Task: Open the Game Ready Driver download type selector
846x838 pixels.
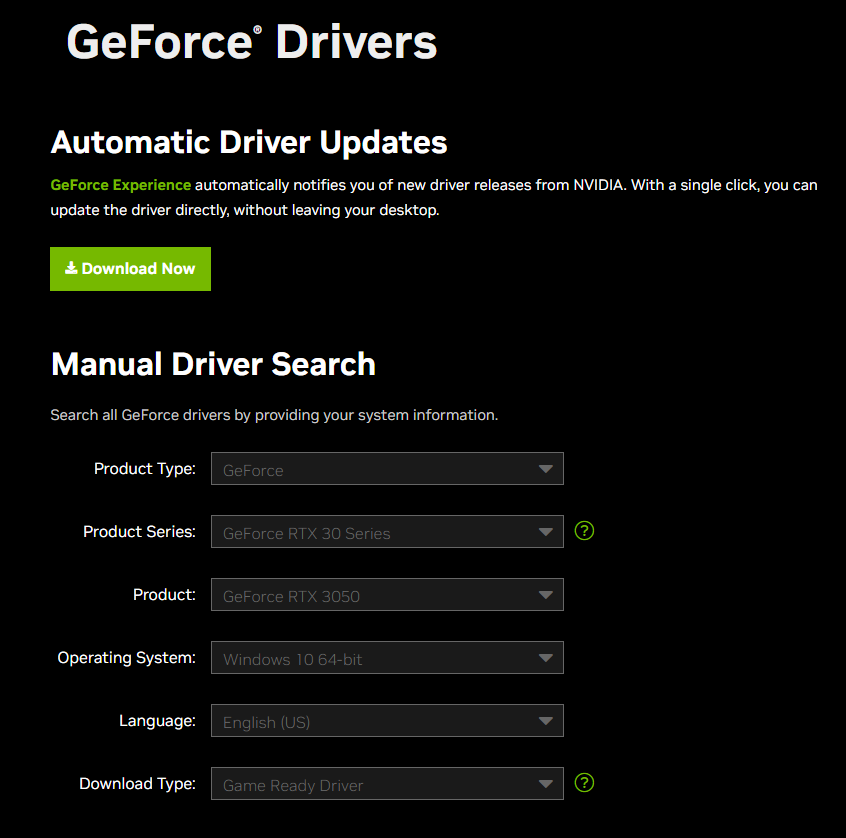Action: (387, 783)
